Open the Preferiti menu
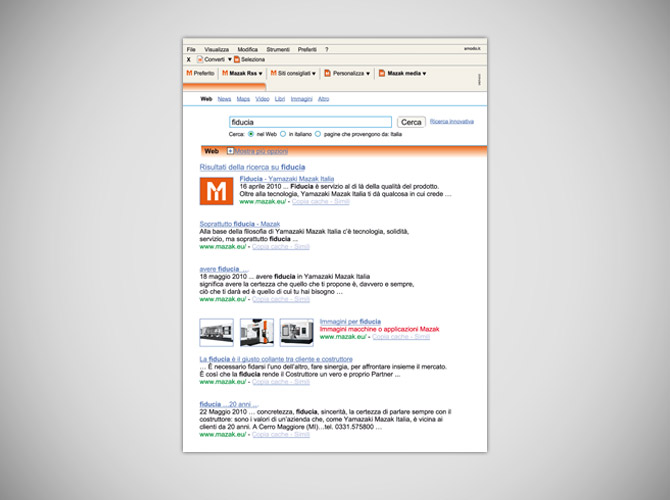The width and height of the screenshot is (670, 500). (x=307, y=50)
